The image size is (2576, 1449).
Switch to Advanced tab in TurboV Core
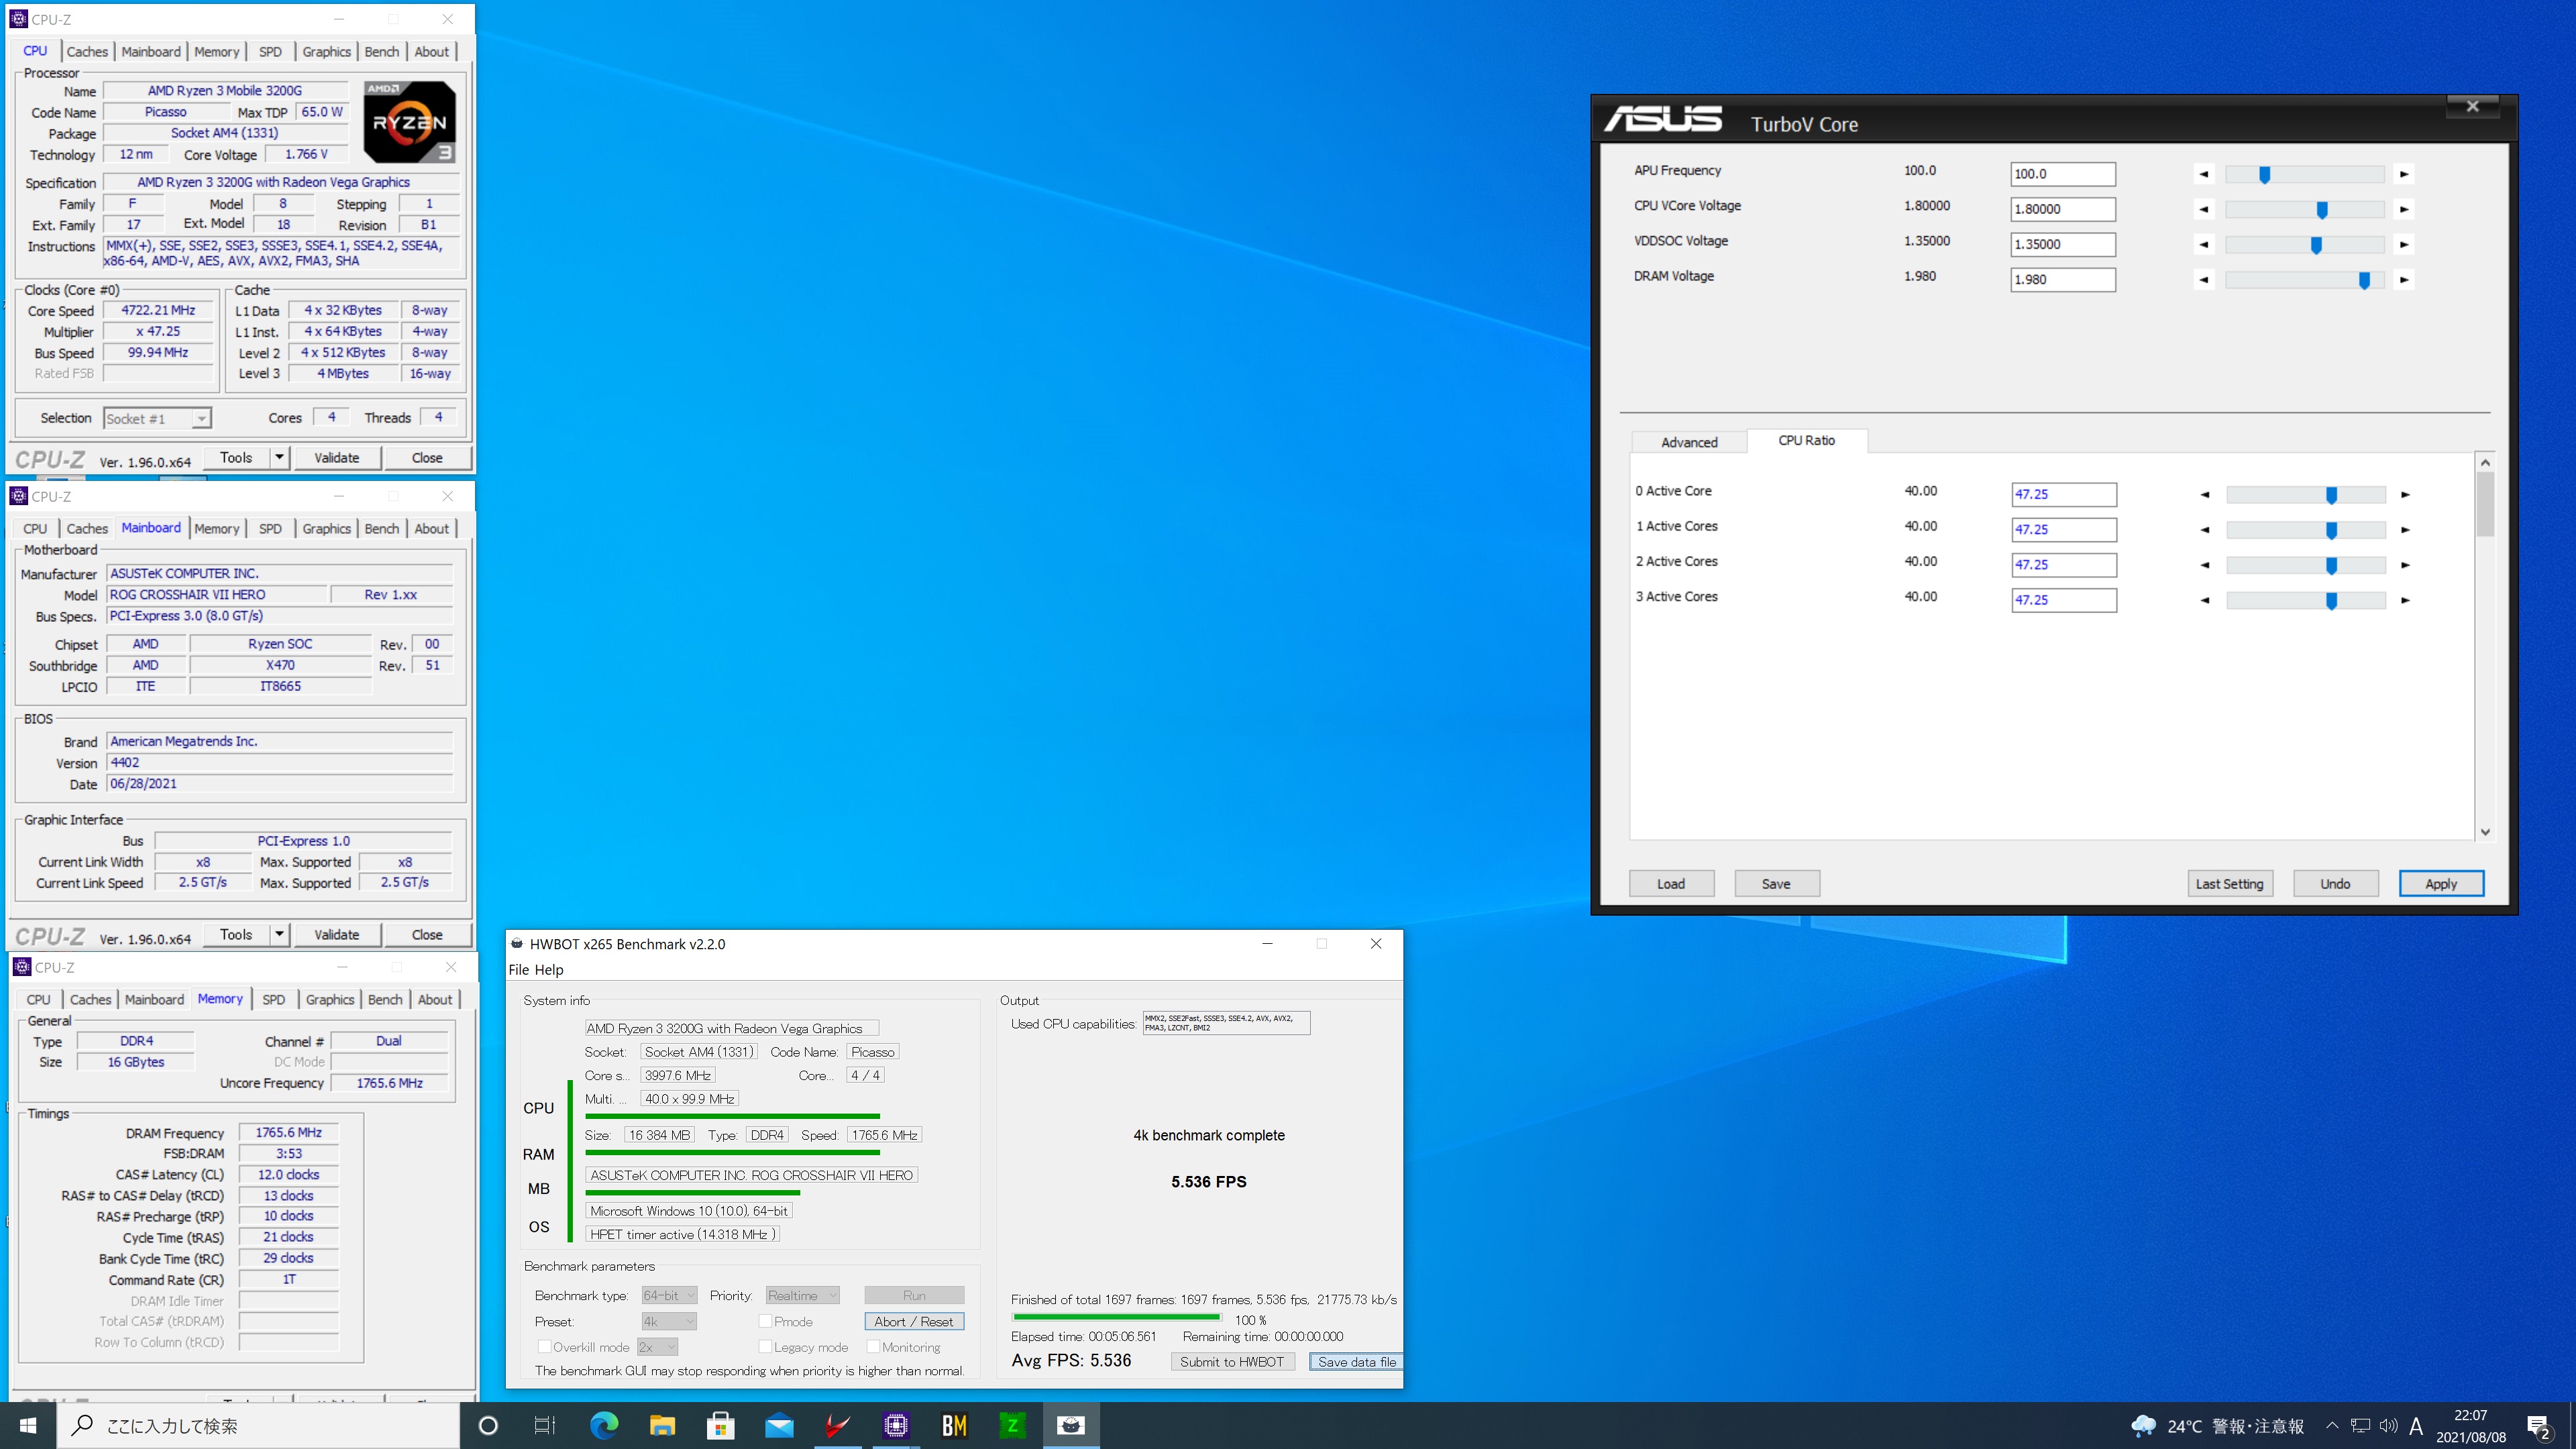[x=1689, y=442]
